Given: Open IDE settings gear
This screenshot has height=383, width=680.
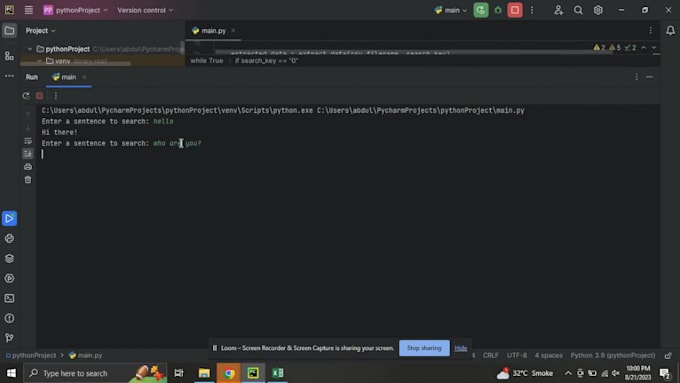Looking at the screenshot, I should click(x=598, y=10).
